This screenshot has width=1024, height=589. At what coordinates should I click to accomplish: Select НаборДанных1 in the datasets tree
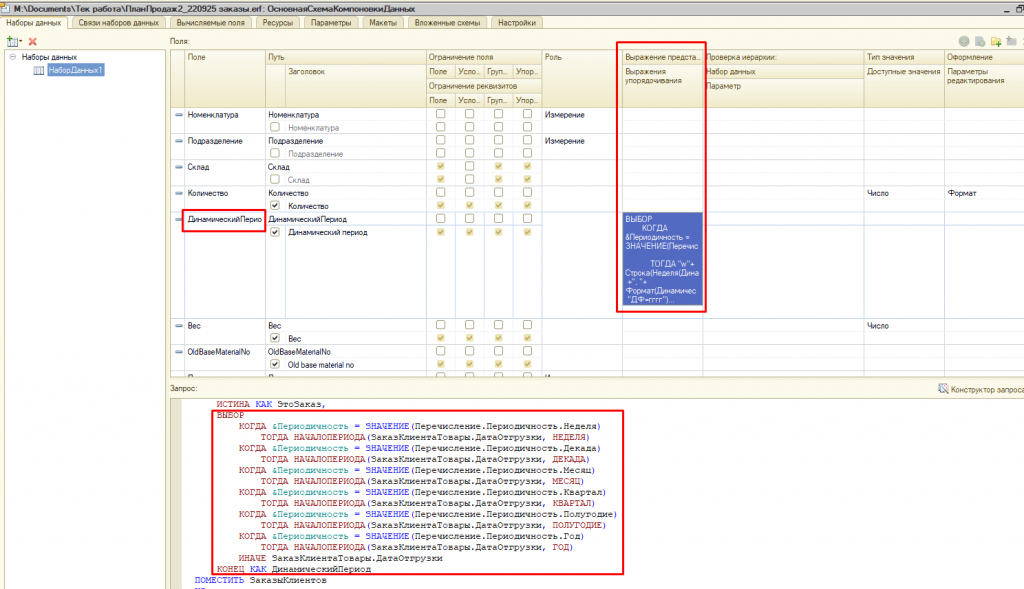pyautogui.click(x=76, y=70)
